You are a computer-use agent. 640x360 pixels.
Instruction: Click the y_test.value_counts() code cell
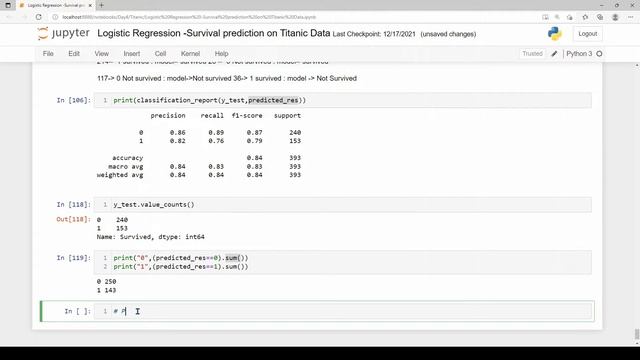click(x=342, y=204)
